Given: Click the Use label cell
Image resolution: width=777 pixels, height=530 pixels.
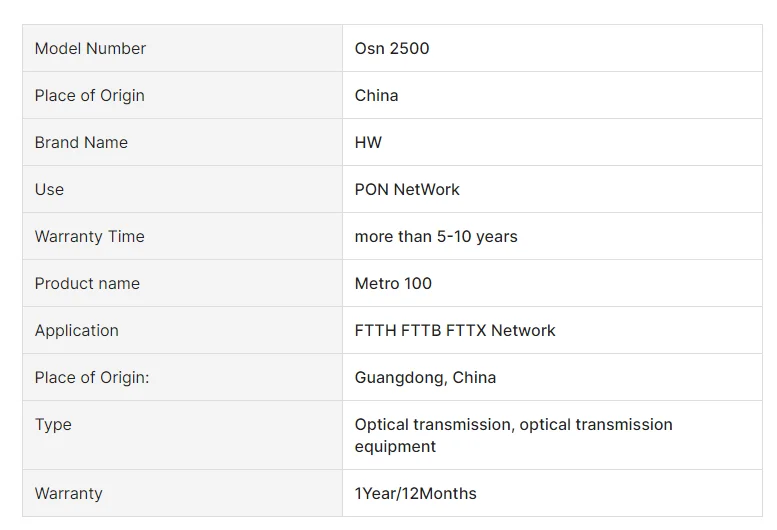Looking at the screenshot, I should point(182,189).
